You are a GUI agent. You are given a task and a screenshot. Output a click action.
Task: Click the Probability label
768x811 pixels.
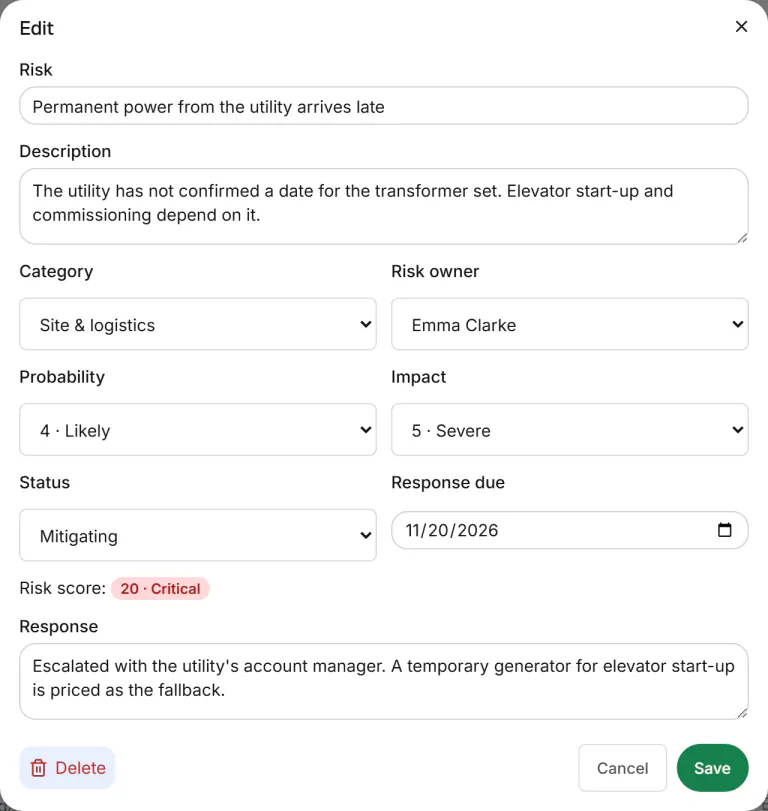62,377
